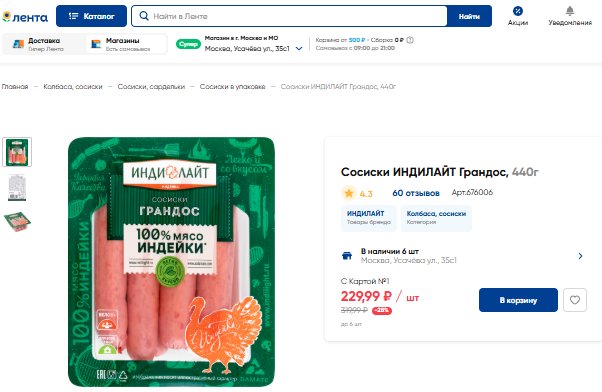
Task: Open the Акции percent icon
Action: coord(518,11)
